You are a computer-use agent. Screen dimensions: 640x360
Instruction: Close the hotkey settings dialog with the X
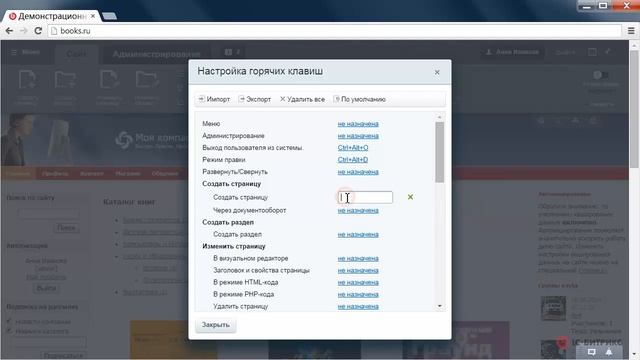[437, 72]
